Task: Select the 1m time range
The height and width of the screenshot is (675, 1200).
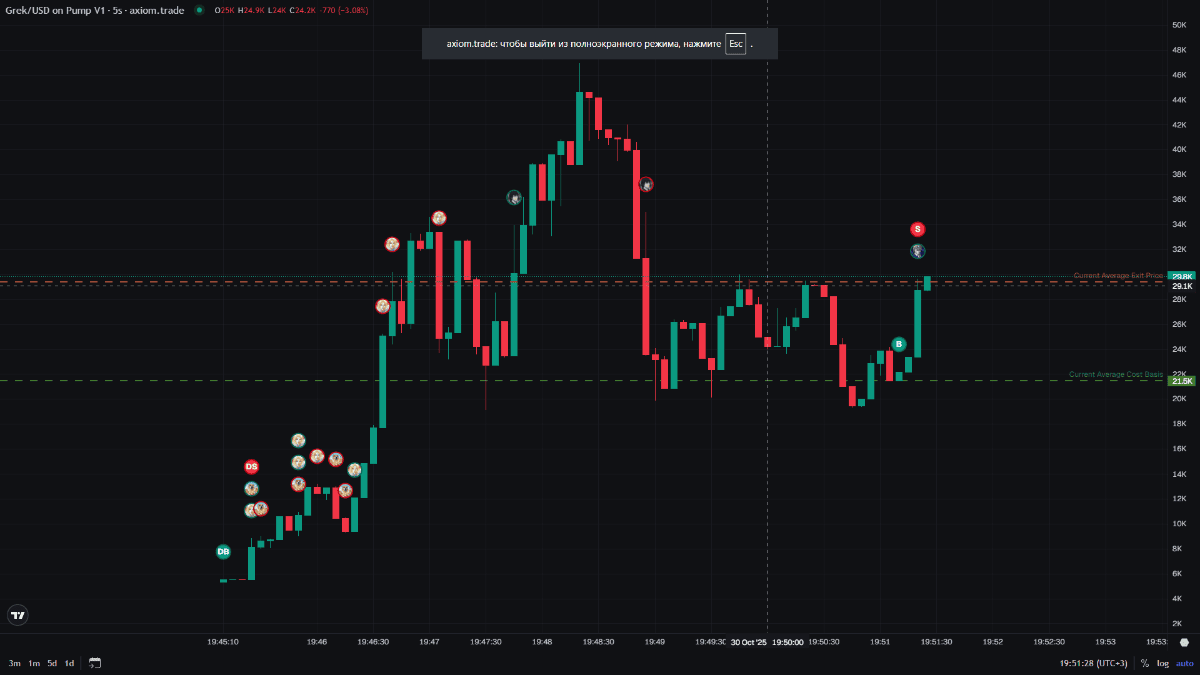Action: pos(34,663)
